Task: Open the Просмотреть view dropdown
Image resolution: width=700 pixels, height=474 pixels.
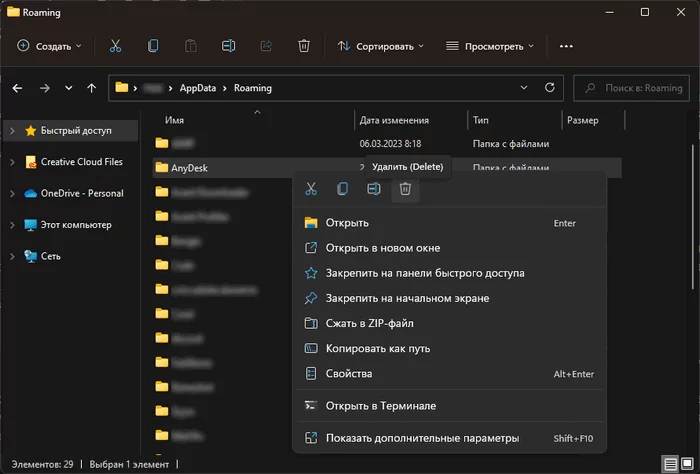Action: tap(490, 46)
